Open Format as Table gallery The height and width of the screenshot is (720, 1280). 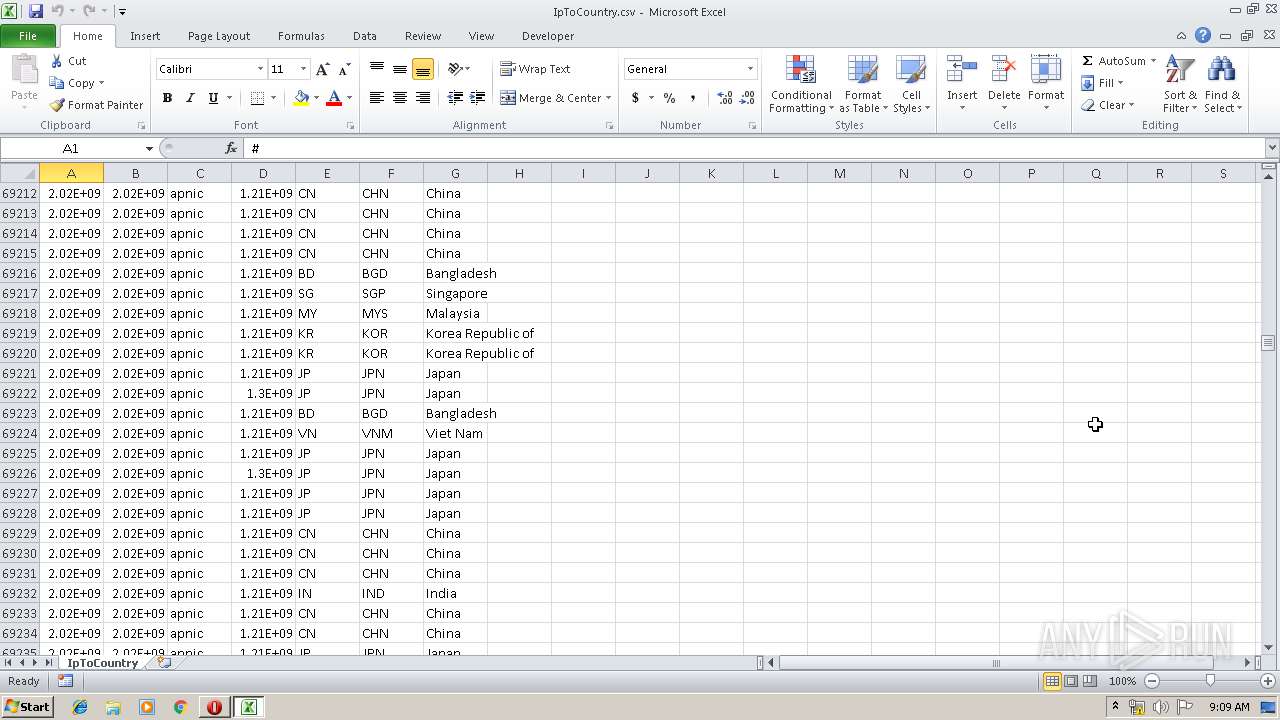coord(863,85)
